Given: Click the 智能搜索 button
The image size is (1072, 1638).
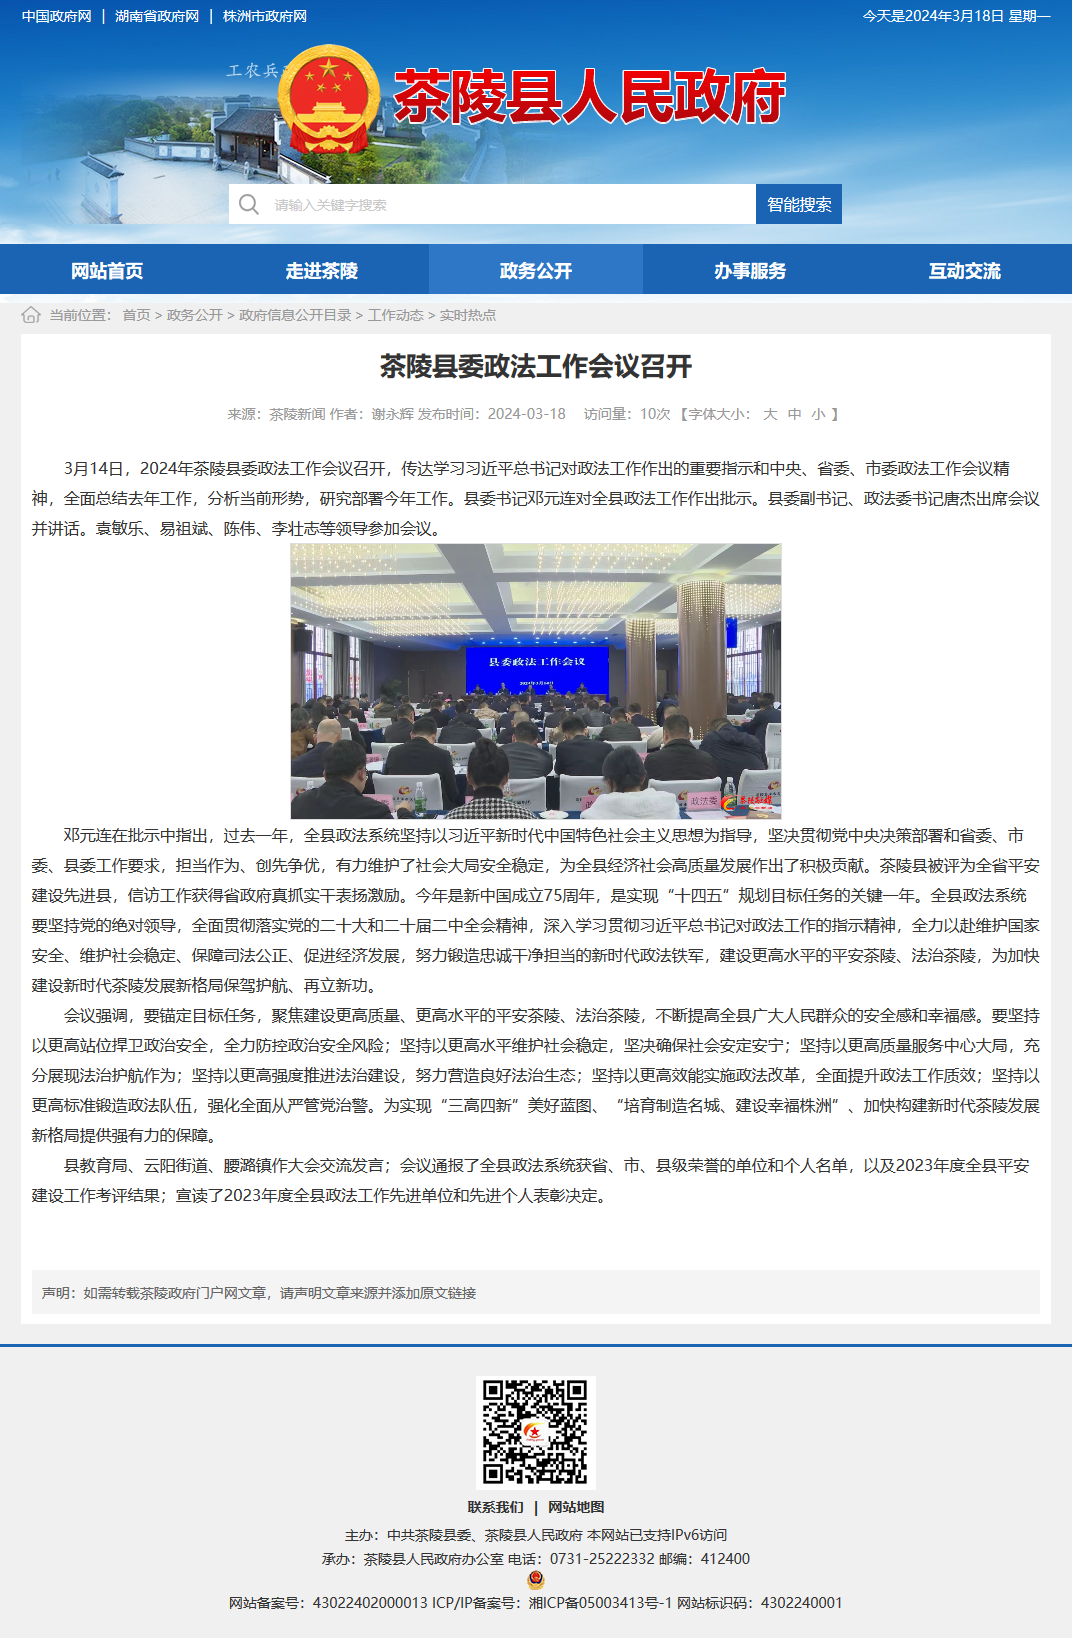Looking at the screenshot, I should [799, 204].
